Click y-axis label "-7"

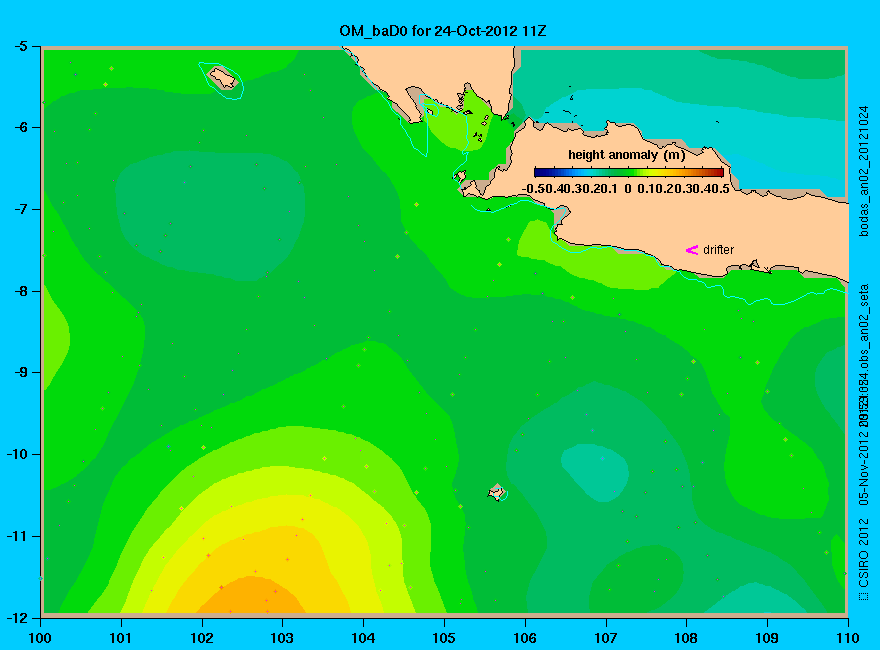pyautogui.click(x=20, y=209)
